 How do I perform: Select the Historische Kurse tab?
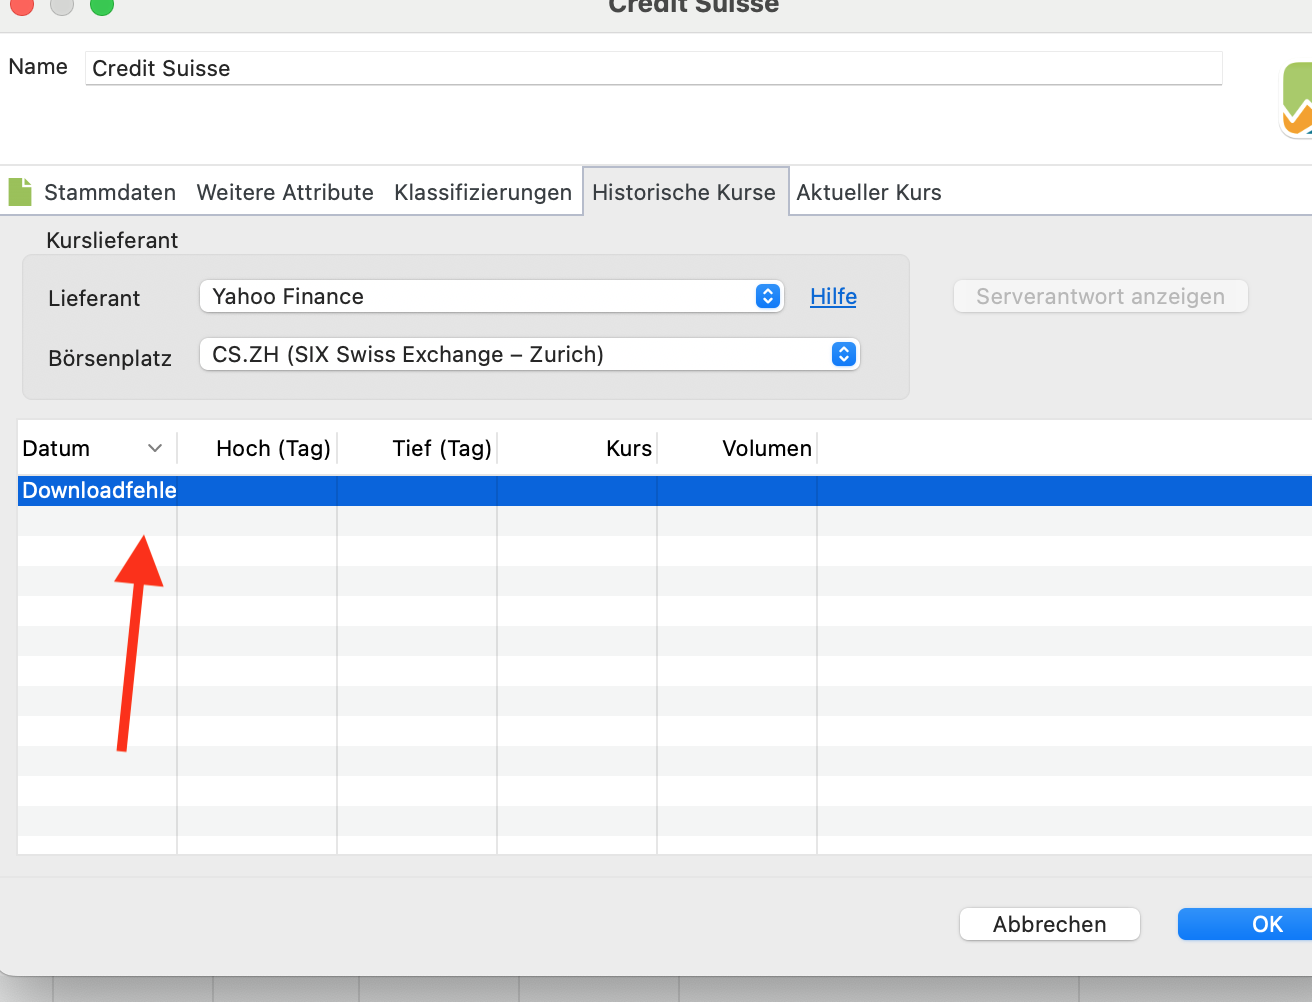[x=684, y=192]
